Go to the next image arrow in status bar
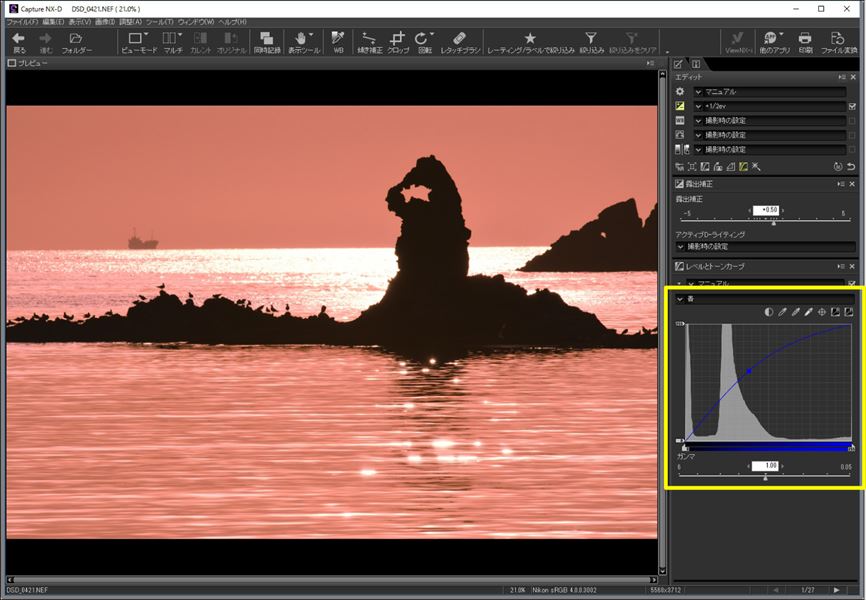Screen dimensions: 866x600 (837, 590)
